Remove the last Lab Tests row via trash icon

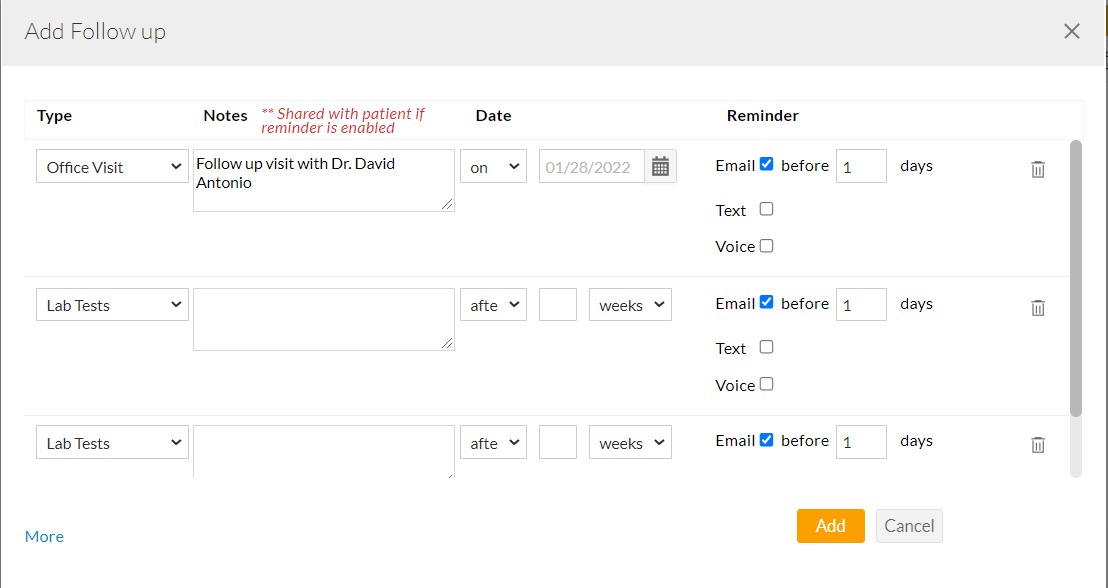1038,444
